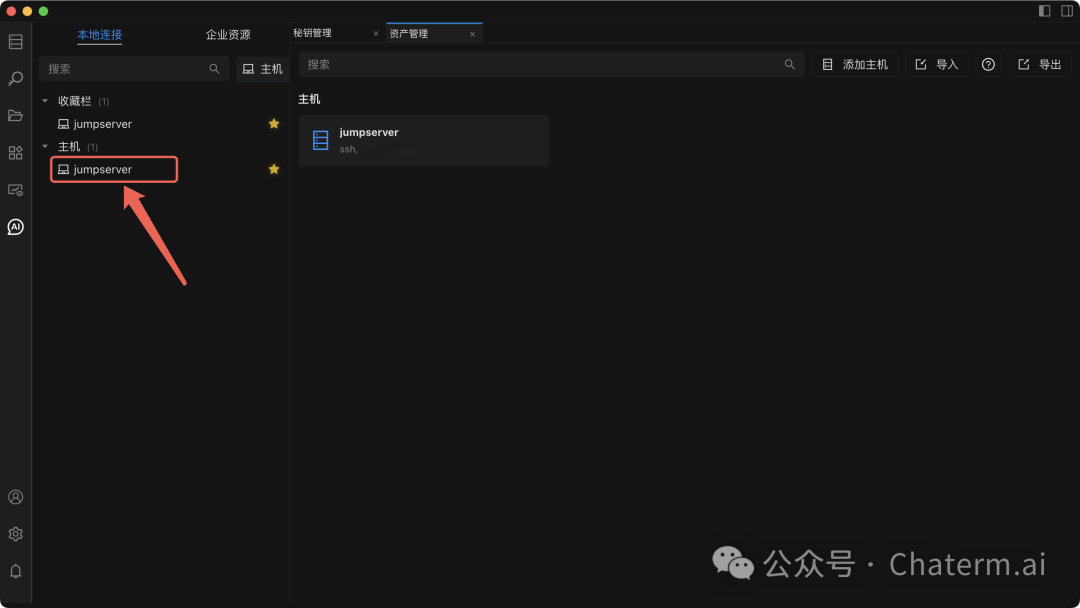
Task: Toggle the right panel layout icon
Action: click(1067, 10)
